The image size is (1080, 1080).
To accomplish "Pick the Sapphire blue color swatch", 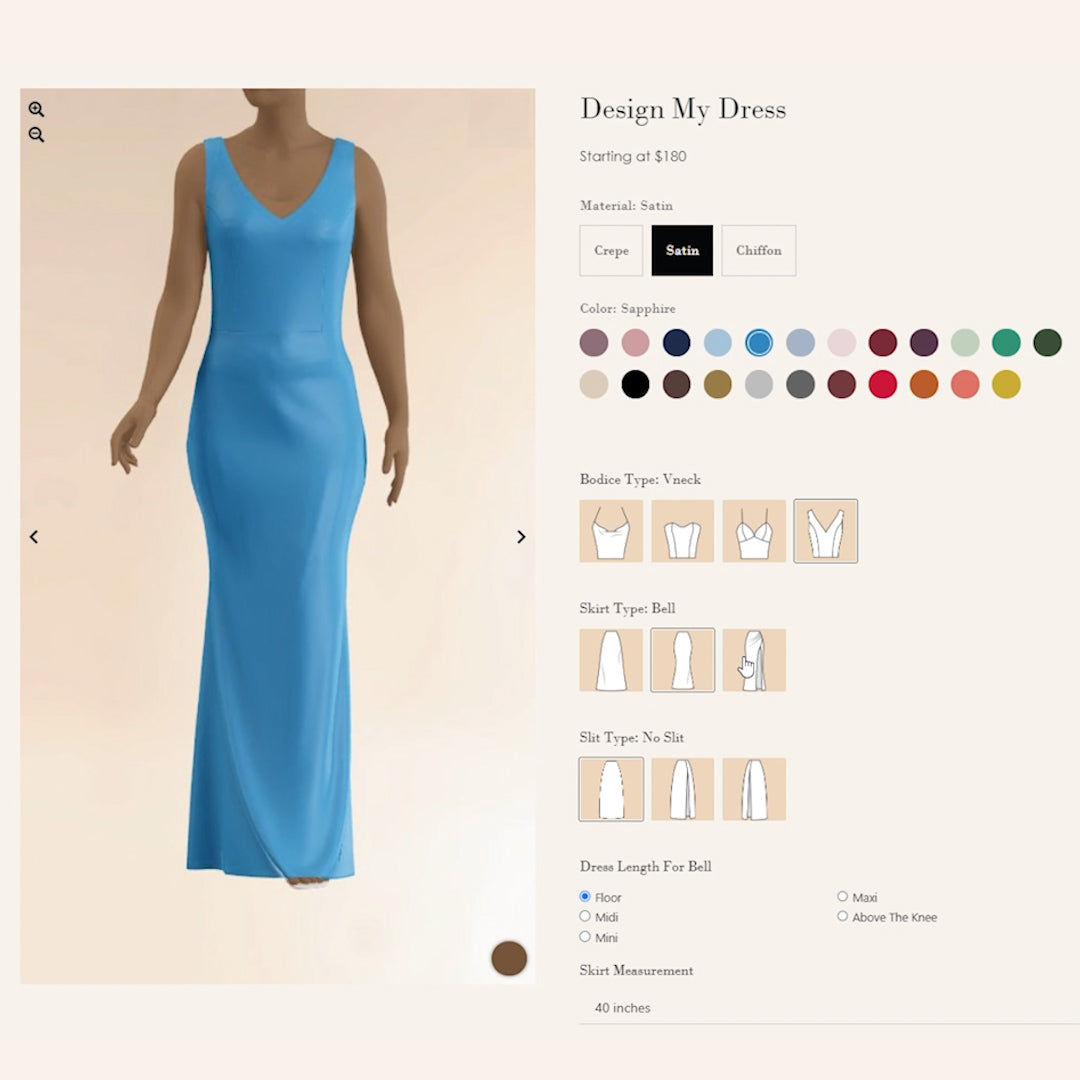I will point(759,342).
